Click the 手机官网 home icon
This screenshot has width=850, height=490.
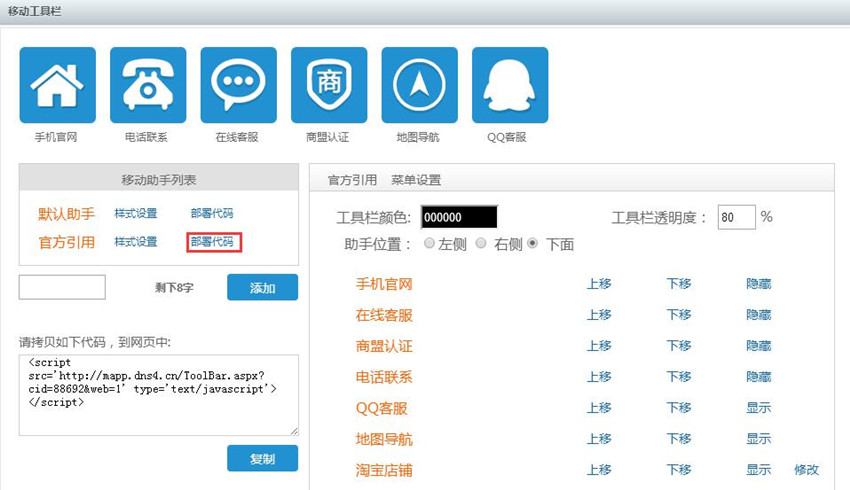[57, 85]
